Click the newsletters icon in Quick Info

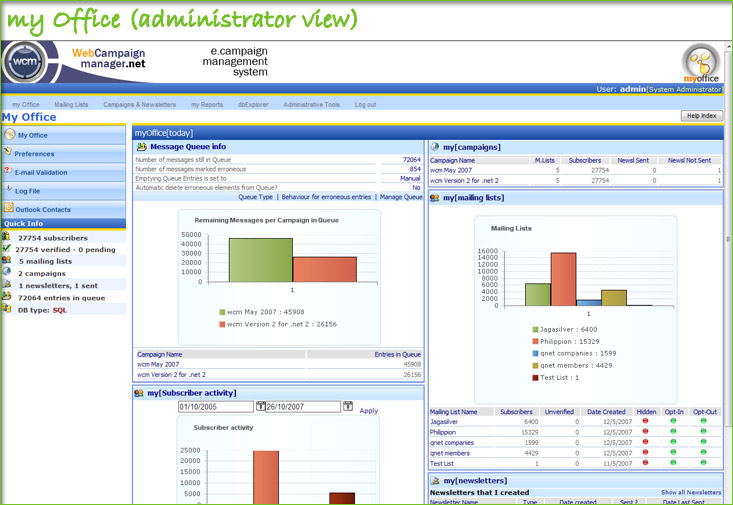pyautogui.click(x=6, y=284)
